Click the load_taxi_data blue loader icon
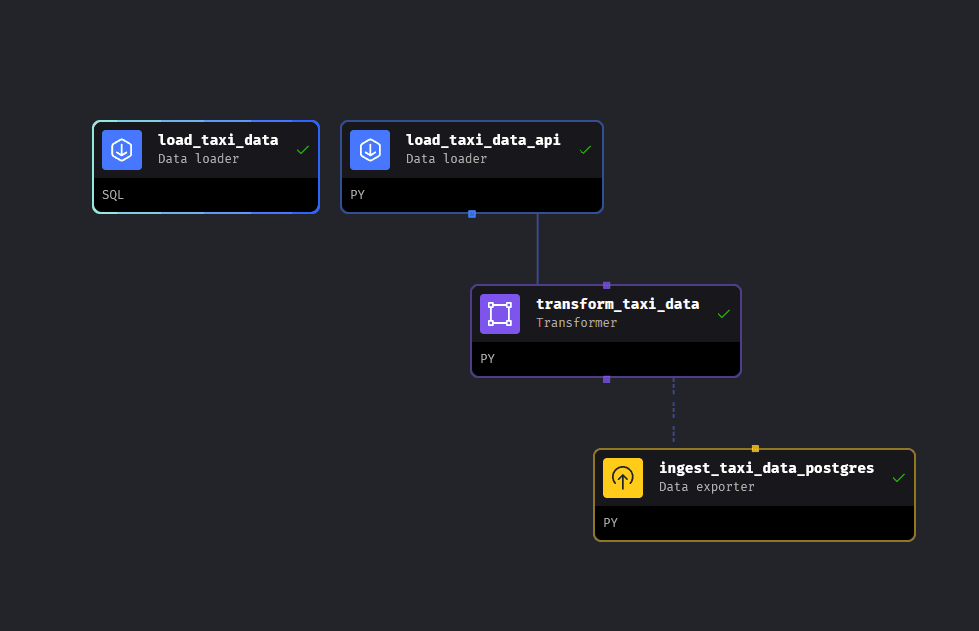This screenshot has height=631, width=979. [x=122, y=150]
